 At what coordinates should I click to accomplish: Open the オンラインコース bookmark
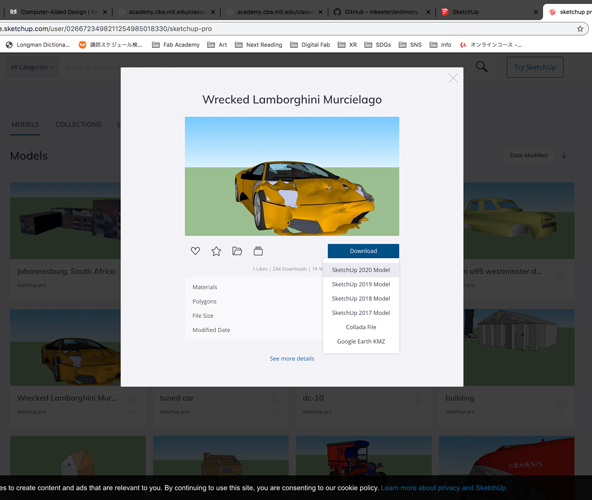pos(491,45)
